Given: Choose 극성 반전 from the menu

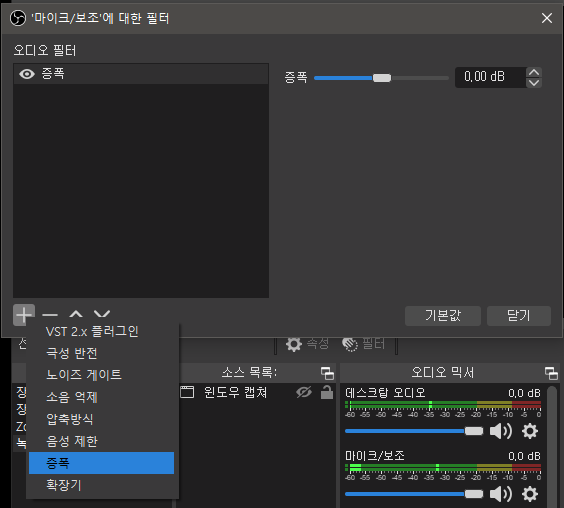Looking at the screenshot, I should point(101,353).
